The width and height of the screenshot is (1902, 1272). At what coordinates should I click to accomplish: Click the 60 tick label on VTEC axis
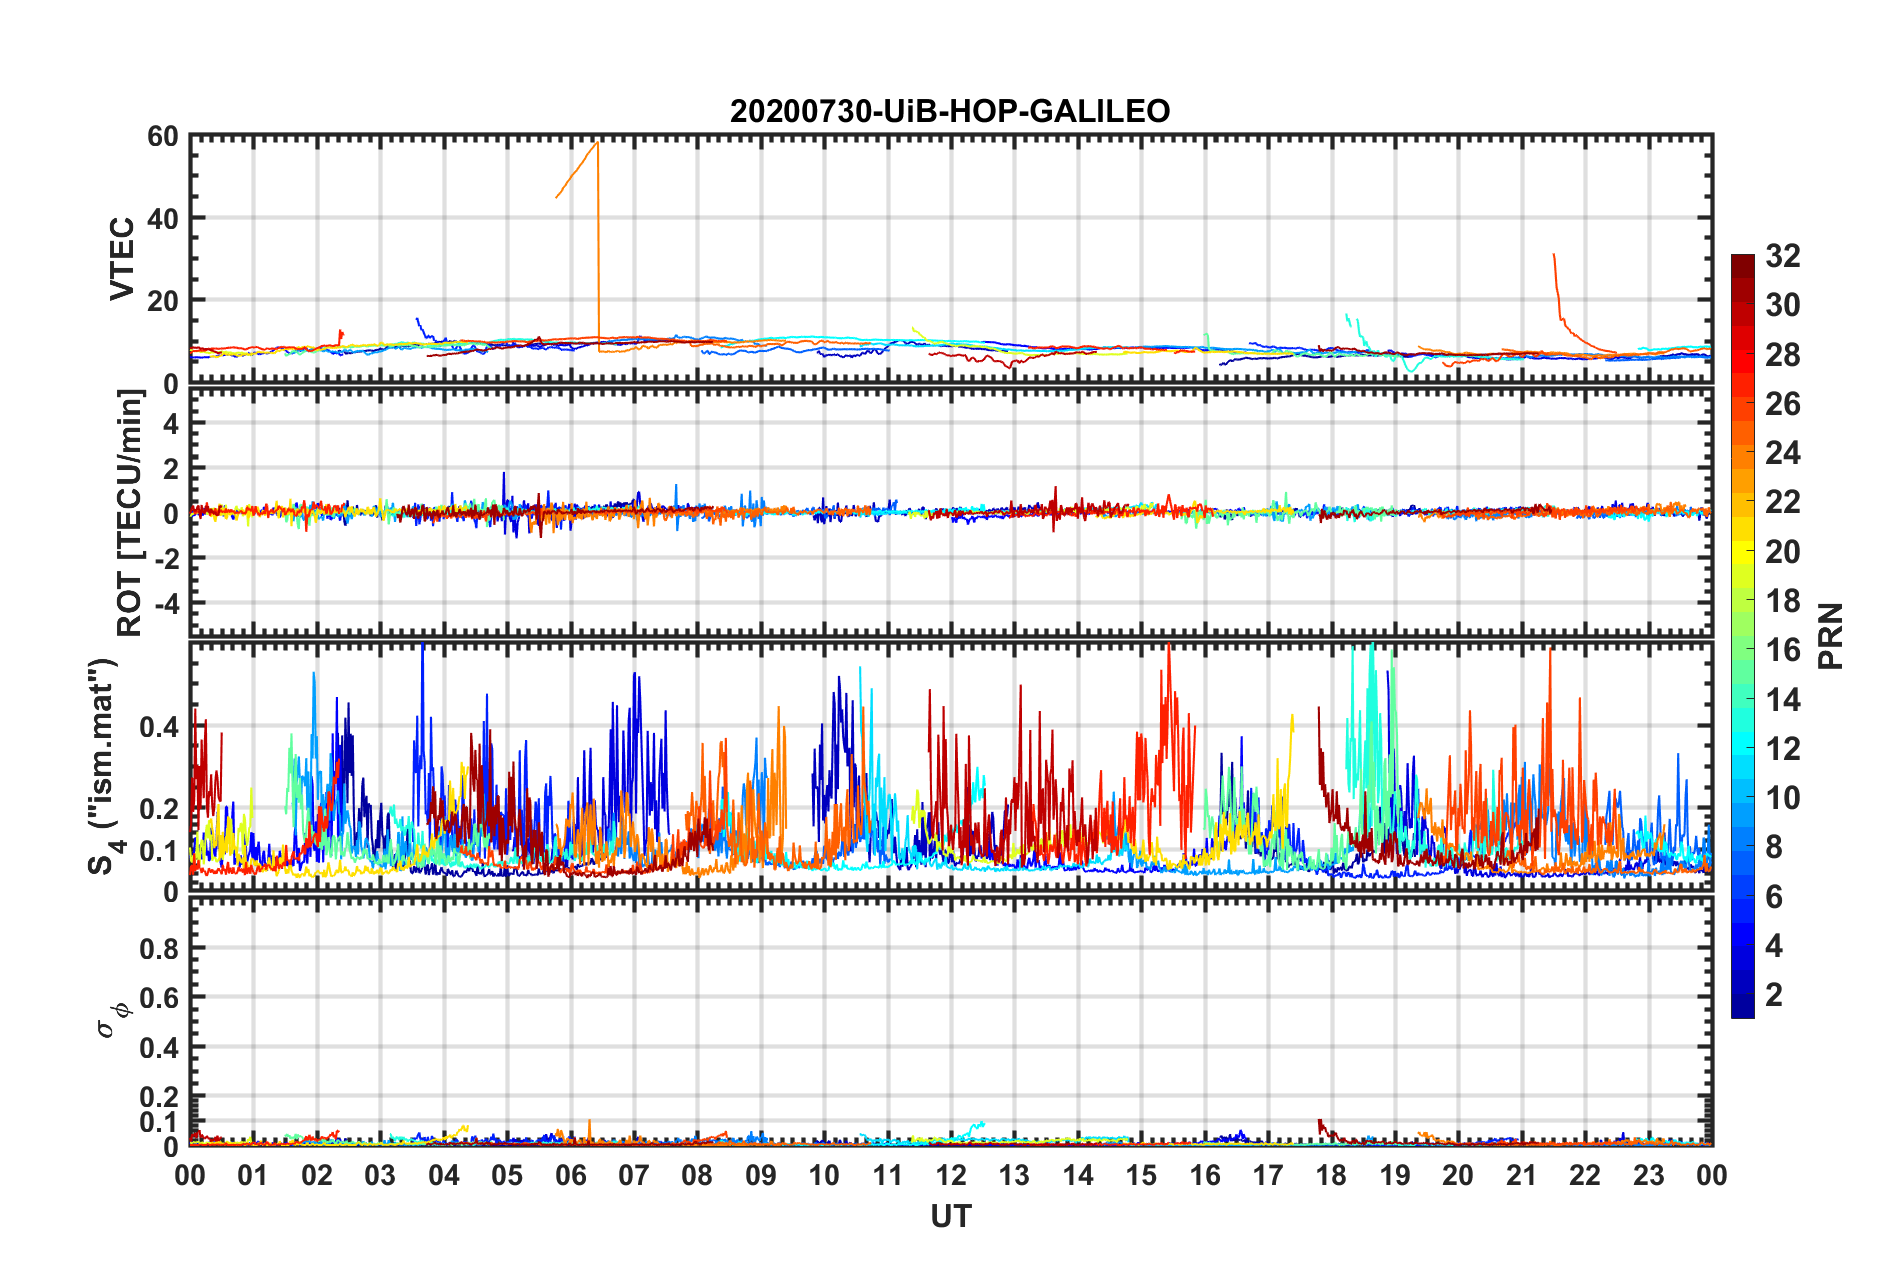pyautogui.click(x=162, y=137)
